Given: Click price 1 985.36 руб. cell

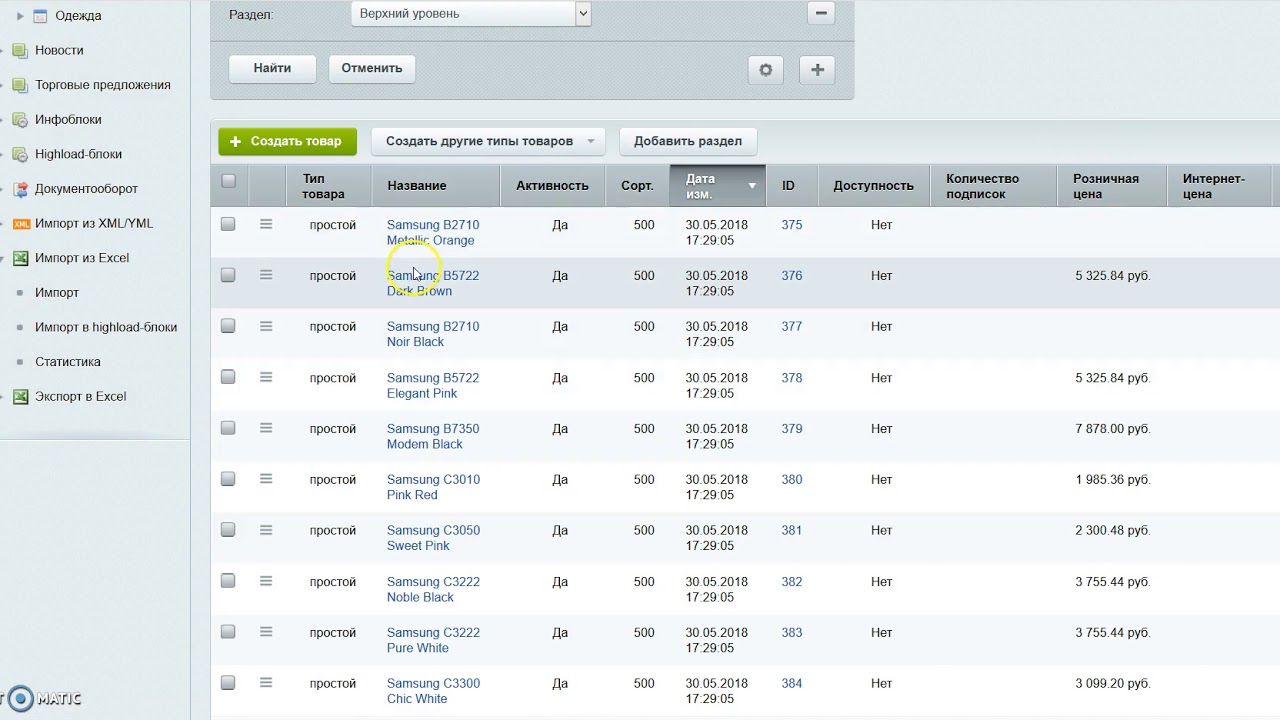Looking at the screenshot, I should 1113,480.
